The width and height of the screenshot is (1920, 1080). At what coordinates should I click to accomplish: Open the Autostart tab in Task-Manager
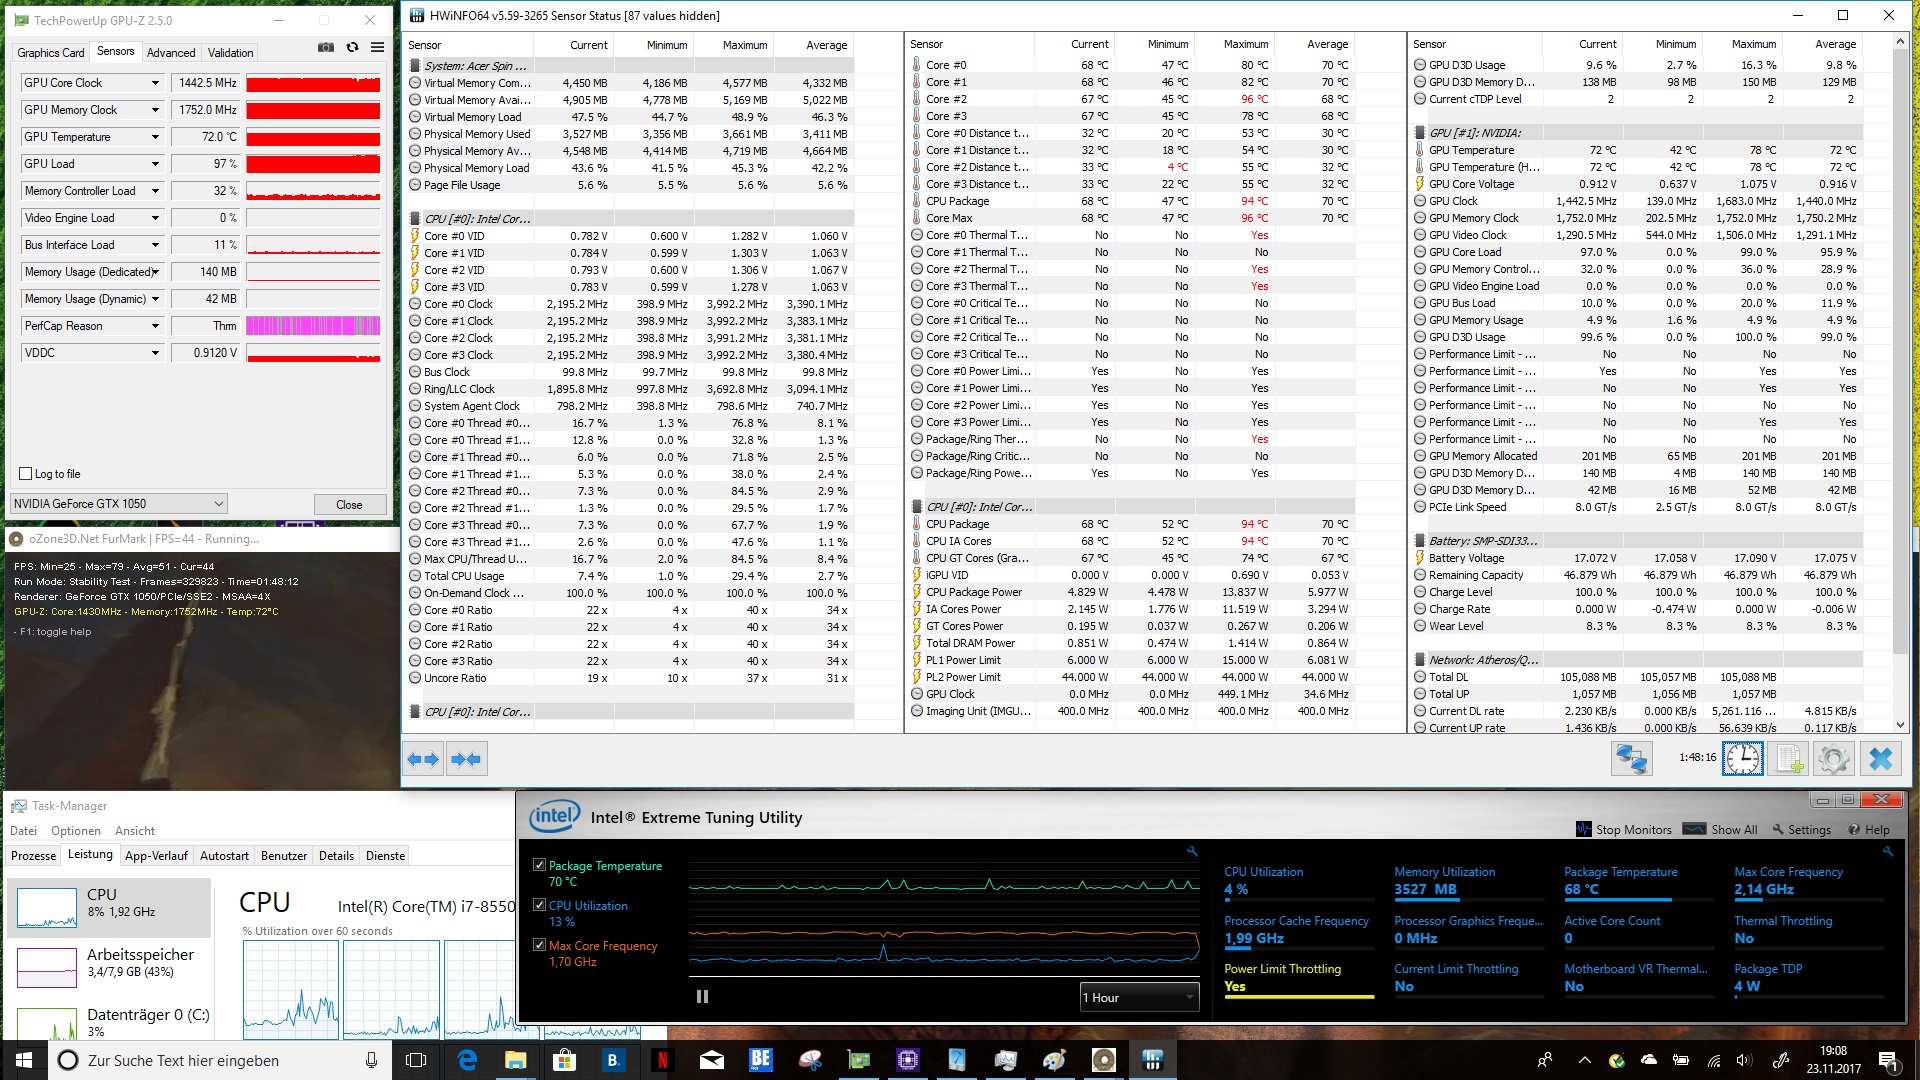pyautogui.click(x=224, y=856)
